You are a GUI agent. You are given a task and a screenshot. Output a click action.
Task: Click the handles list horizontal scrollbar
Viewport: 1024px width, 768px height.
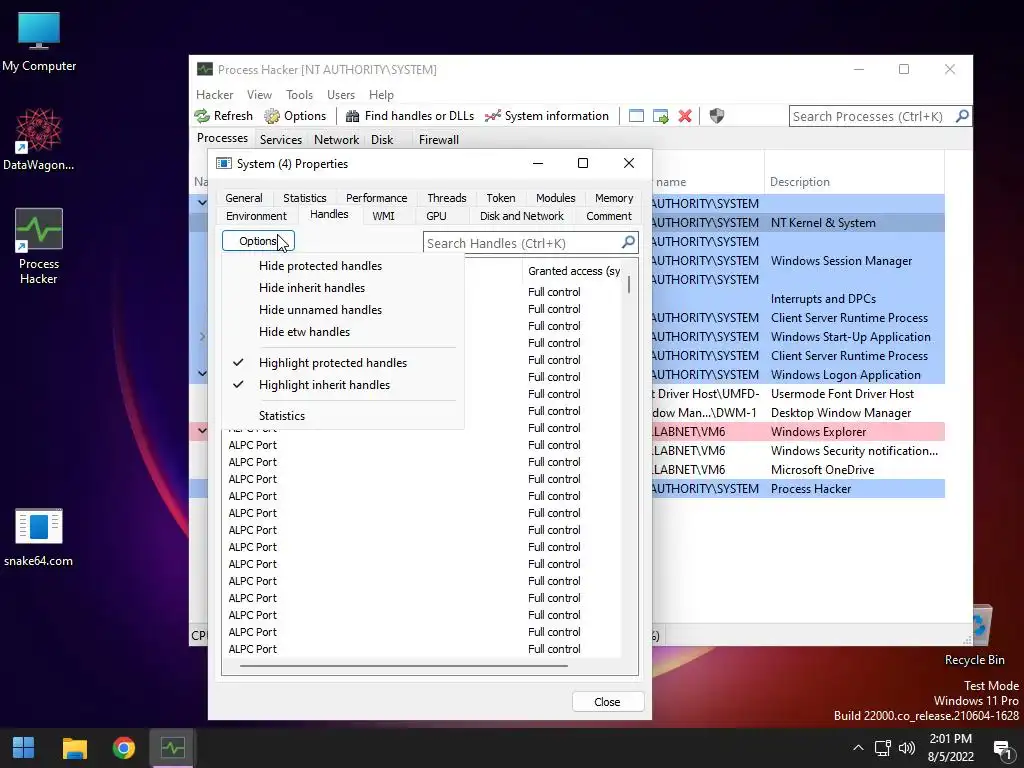click(404, 666)
